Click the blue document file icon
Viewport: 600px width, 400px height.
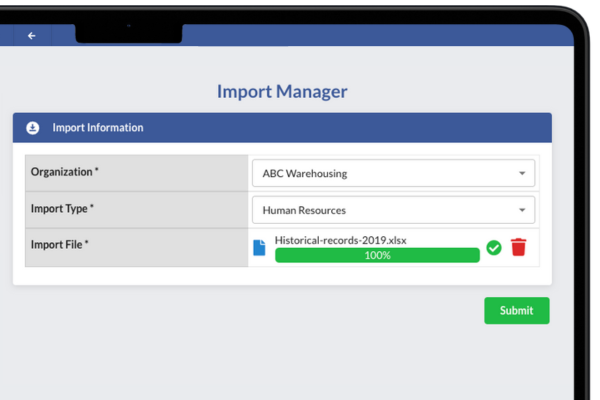pos(259,247)
